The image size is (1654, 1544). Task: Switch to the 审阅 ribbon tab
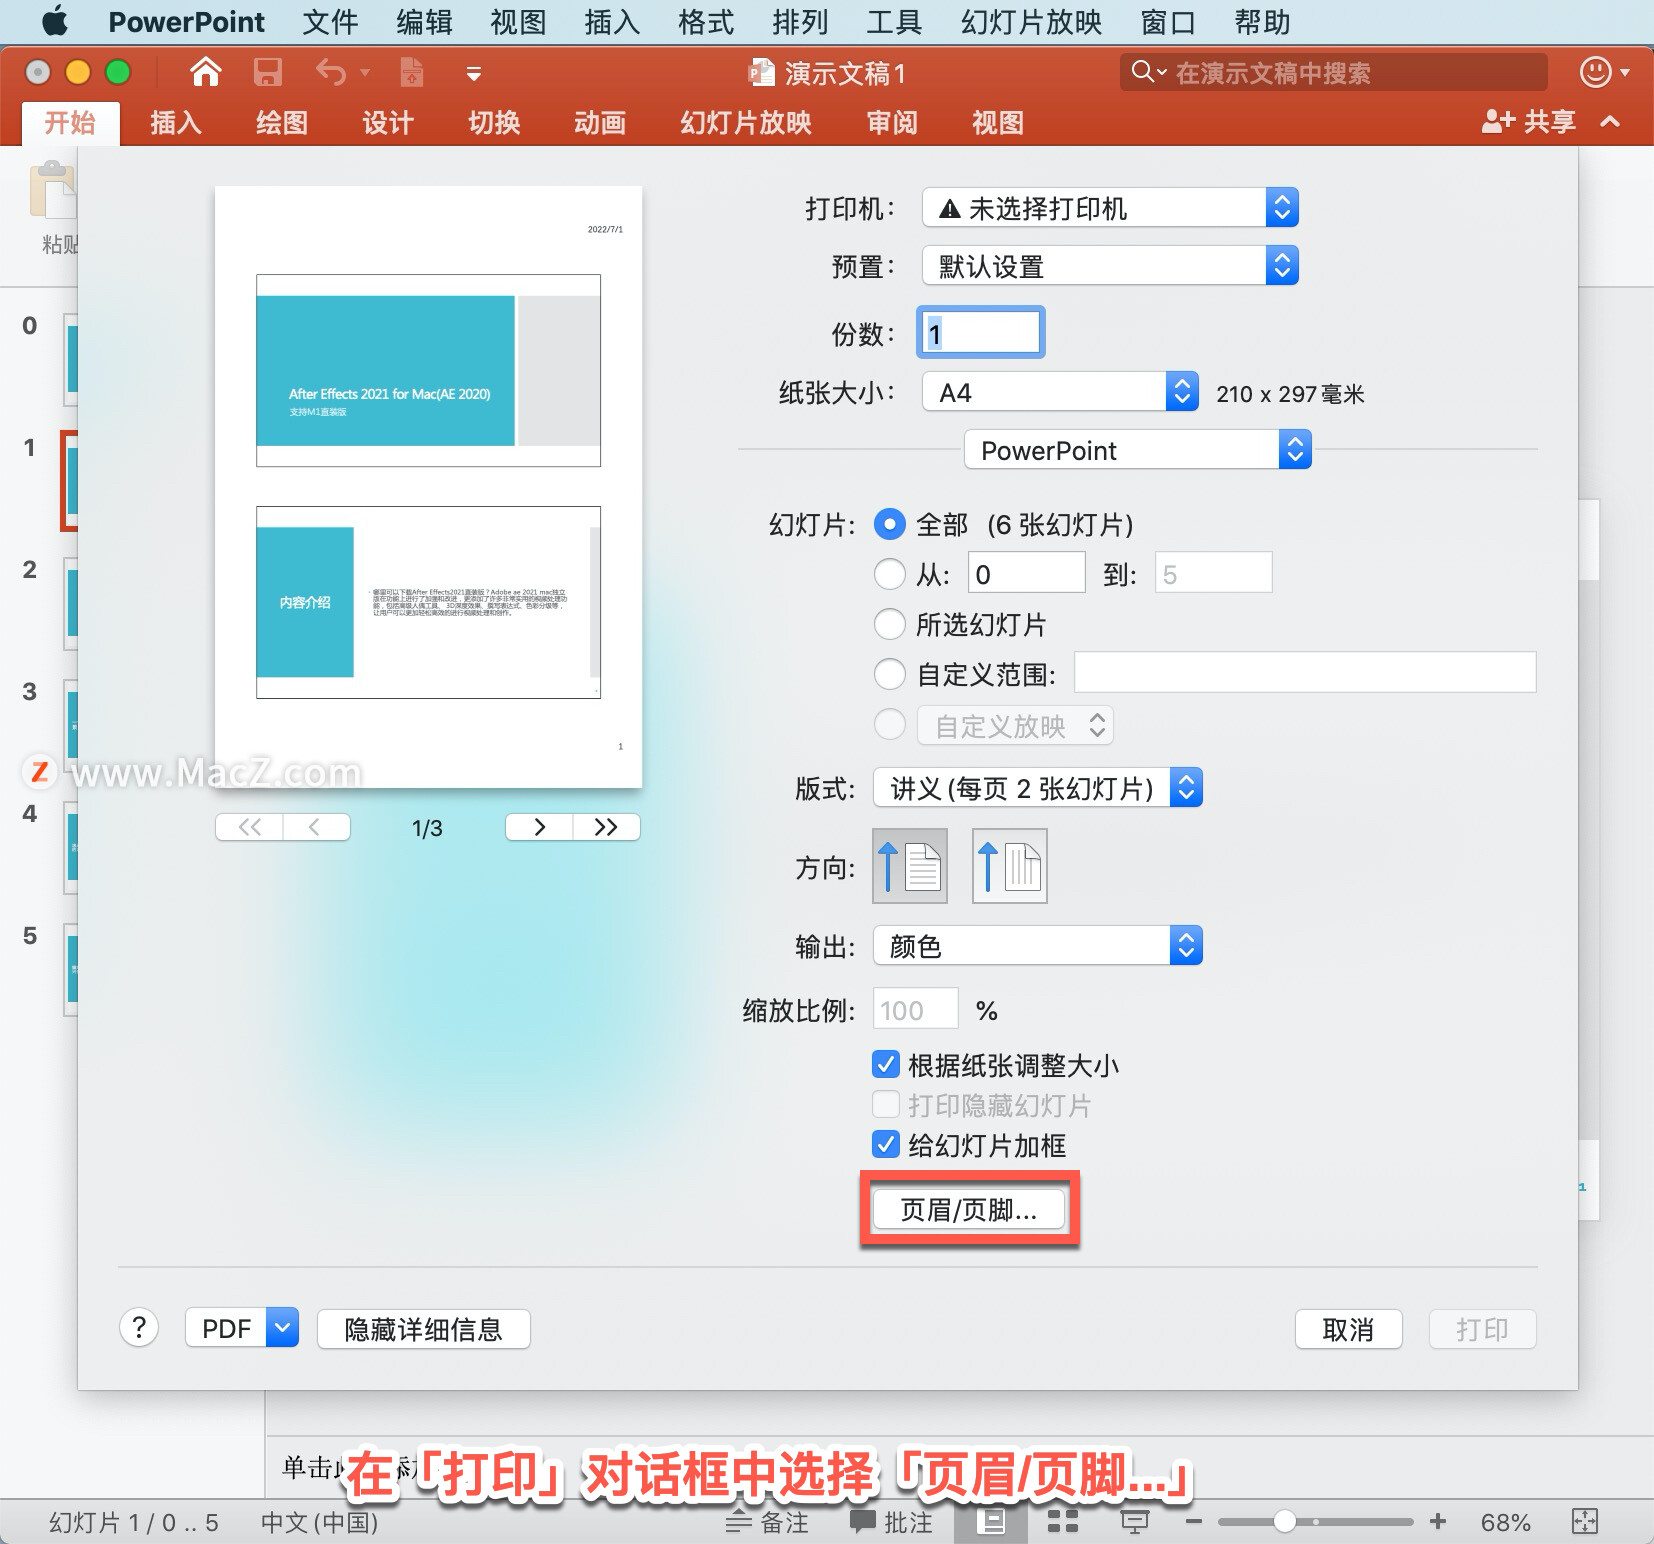coord(892,122)
